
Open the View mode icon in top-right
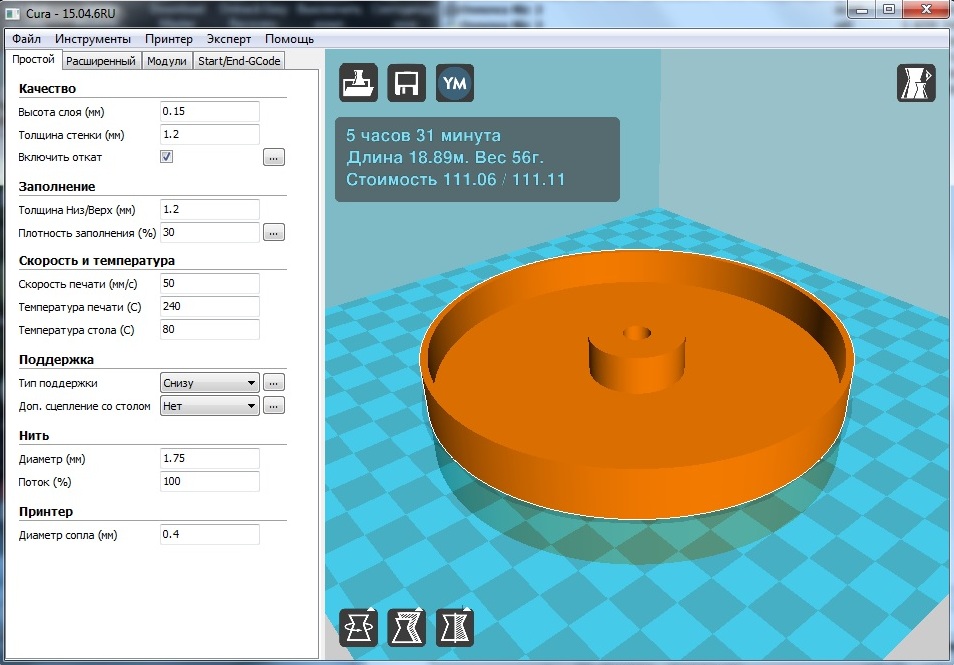tap(915, 83)
